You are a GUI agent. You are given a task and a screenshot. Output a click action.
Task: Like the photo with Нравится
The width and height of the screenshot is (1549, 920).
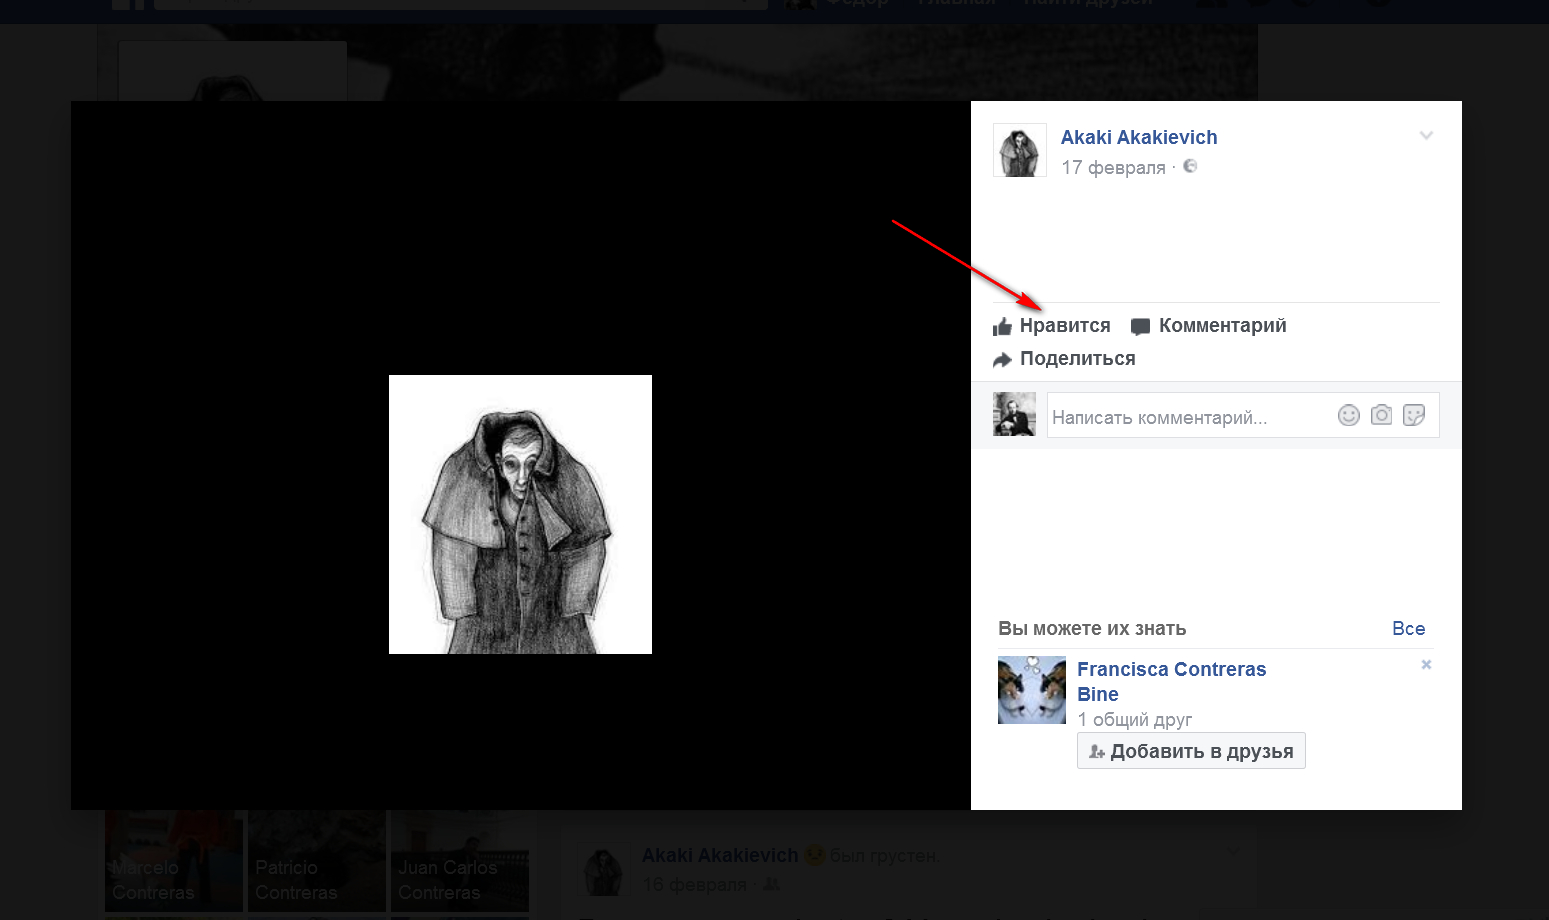(x=1051, y=326)
